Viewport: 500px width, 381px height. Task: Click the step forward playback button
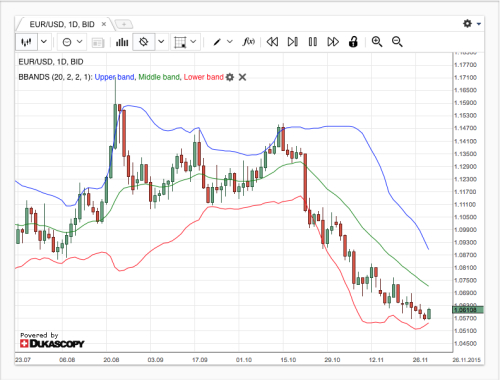tap(293, 42)
